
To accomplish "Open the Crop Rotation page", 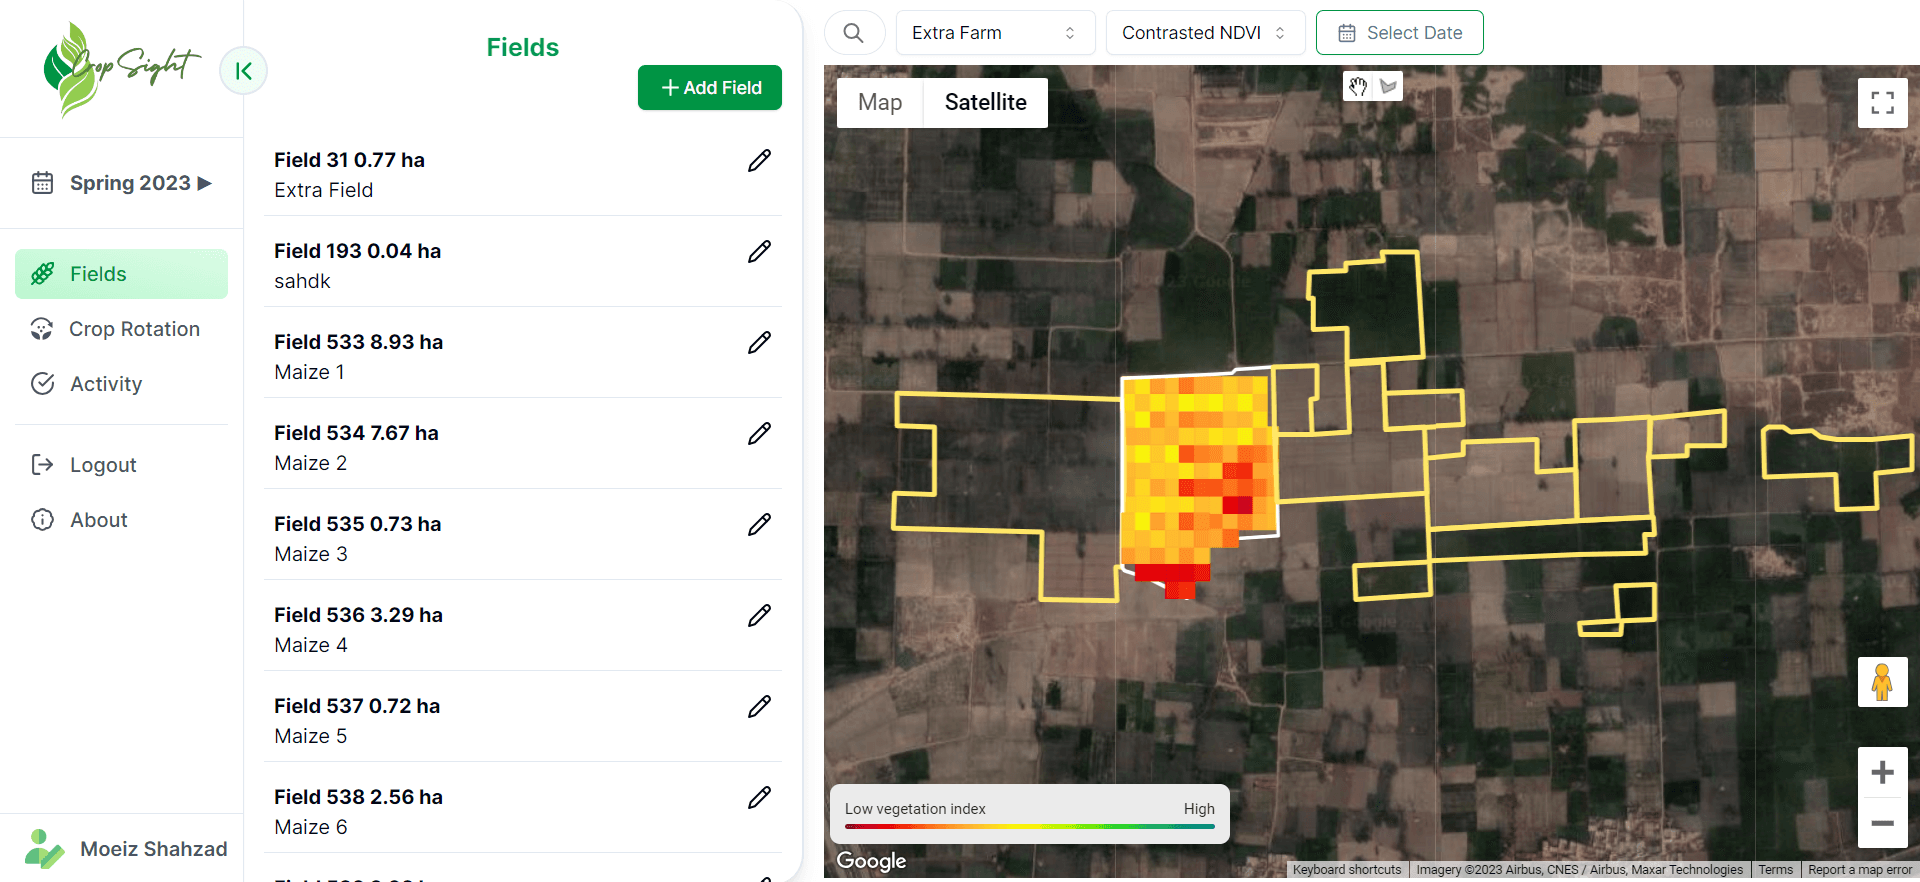I will 121,329.
